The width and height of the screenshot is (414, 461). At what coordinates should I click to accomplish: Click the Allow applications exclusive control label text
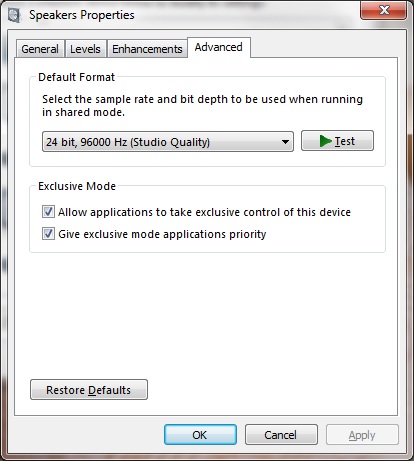pos(204,212)
